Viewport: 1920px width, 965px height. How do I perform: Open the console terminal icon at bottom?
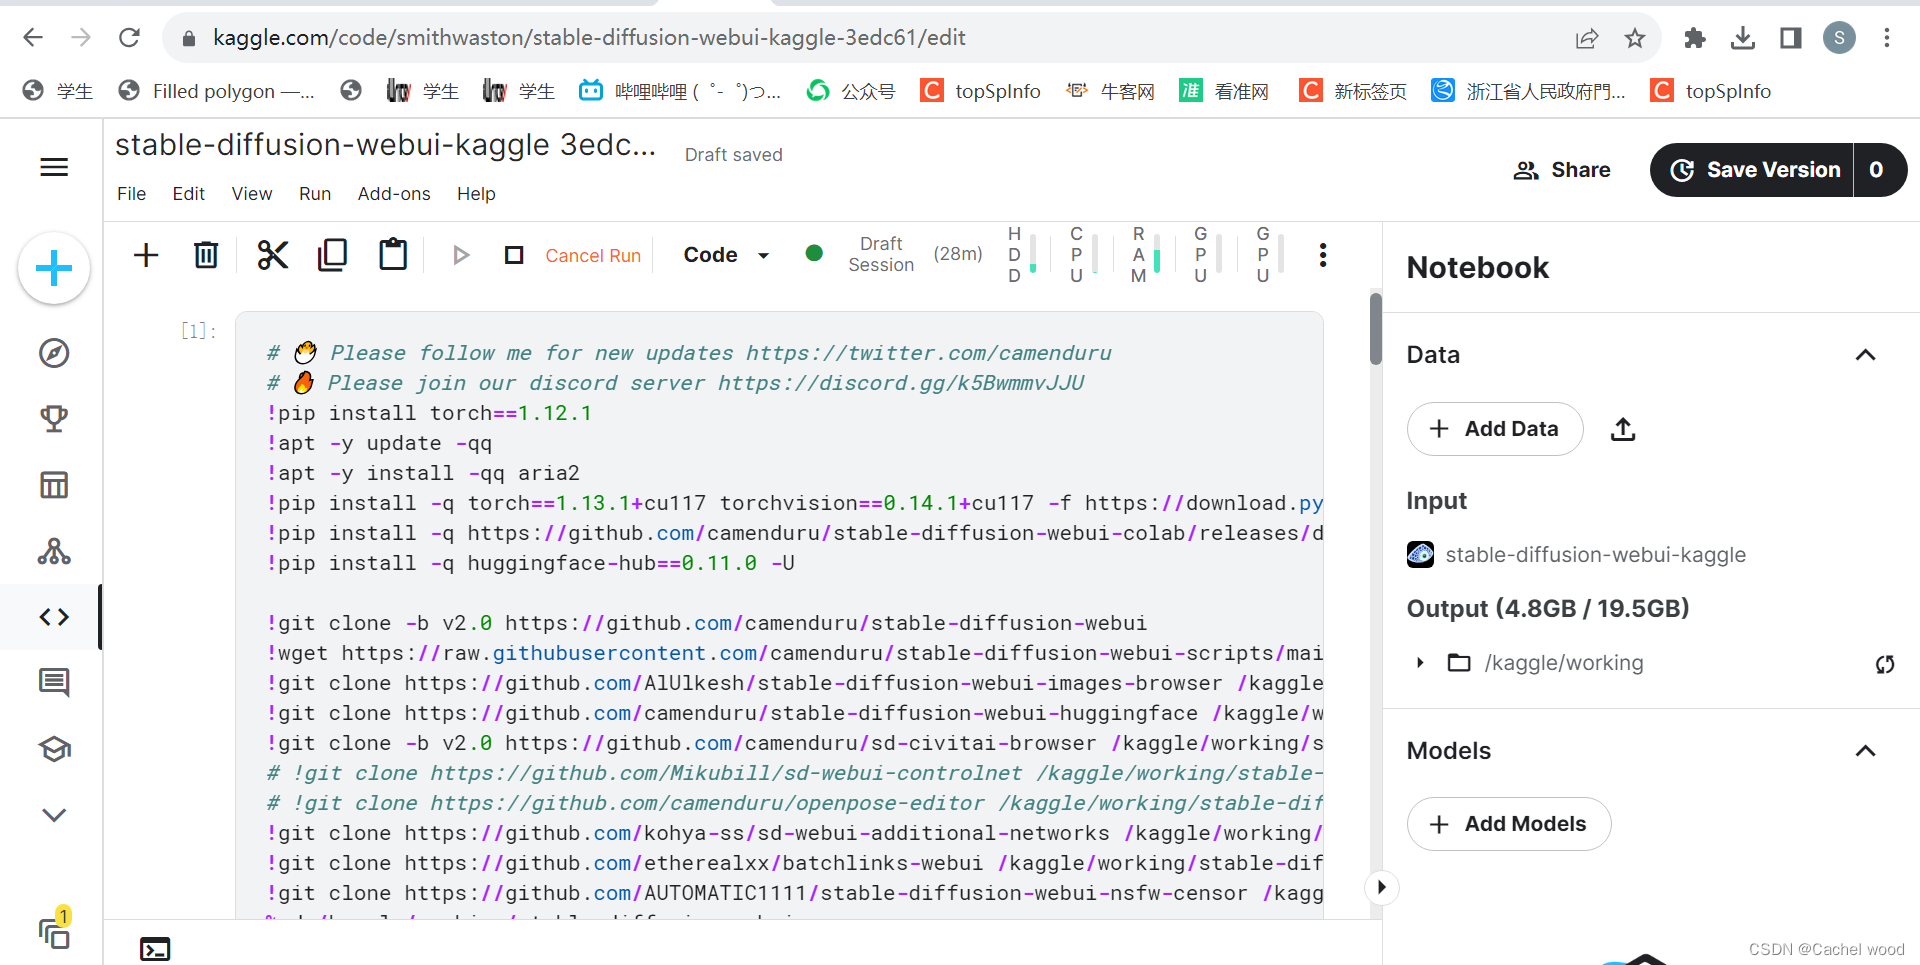(155, 949)
